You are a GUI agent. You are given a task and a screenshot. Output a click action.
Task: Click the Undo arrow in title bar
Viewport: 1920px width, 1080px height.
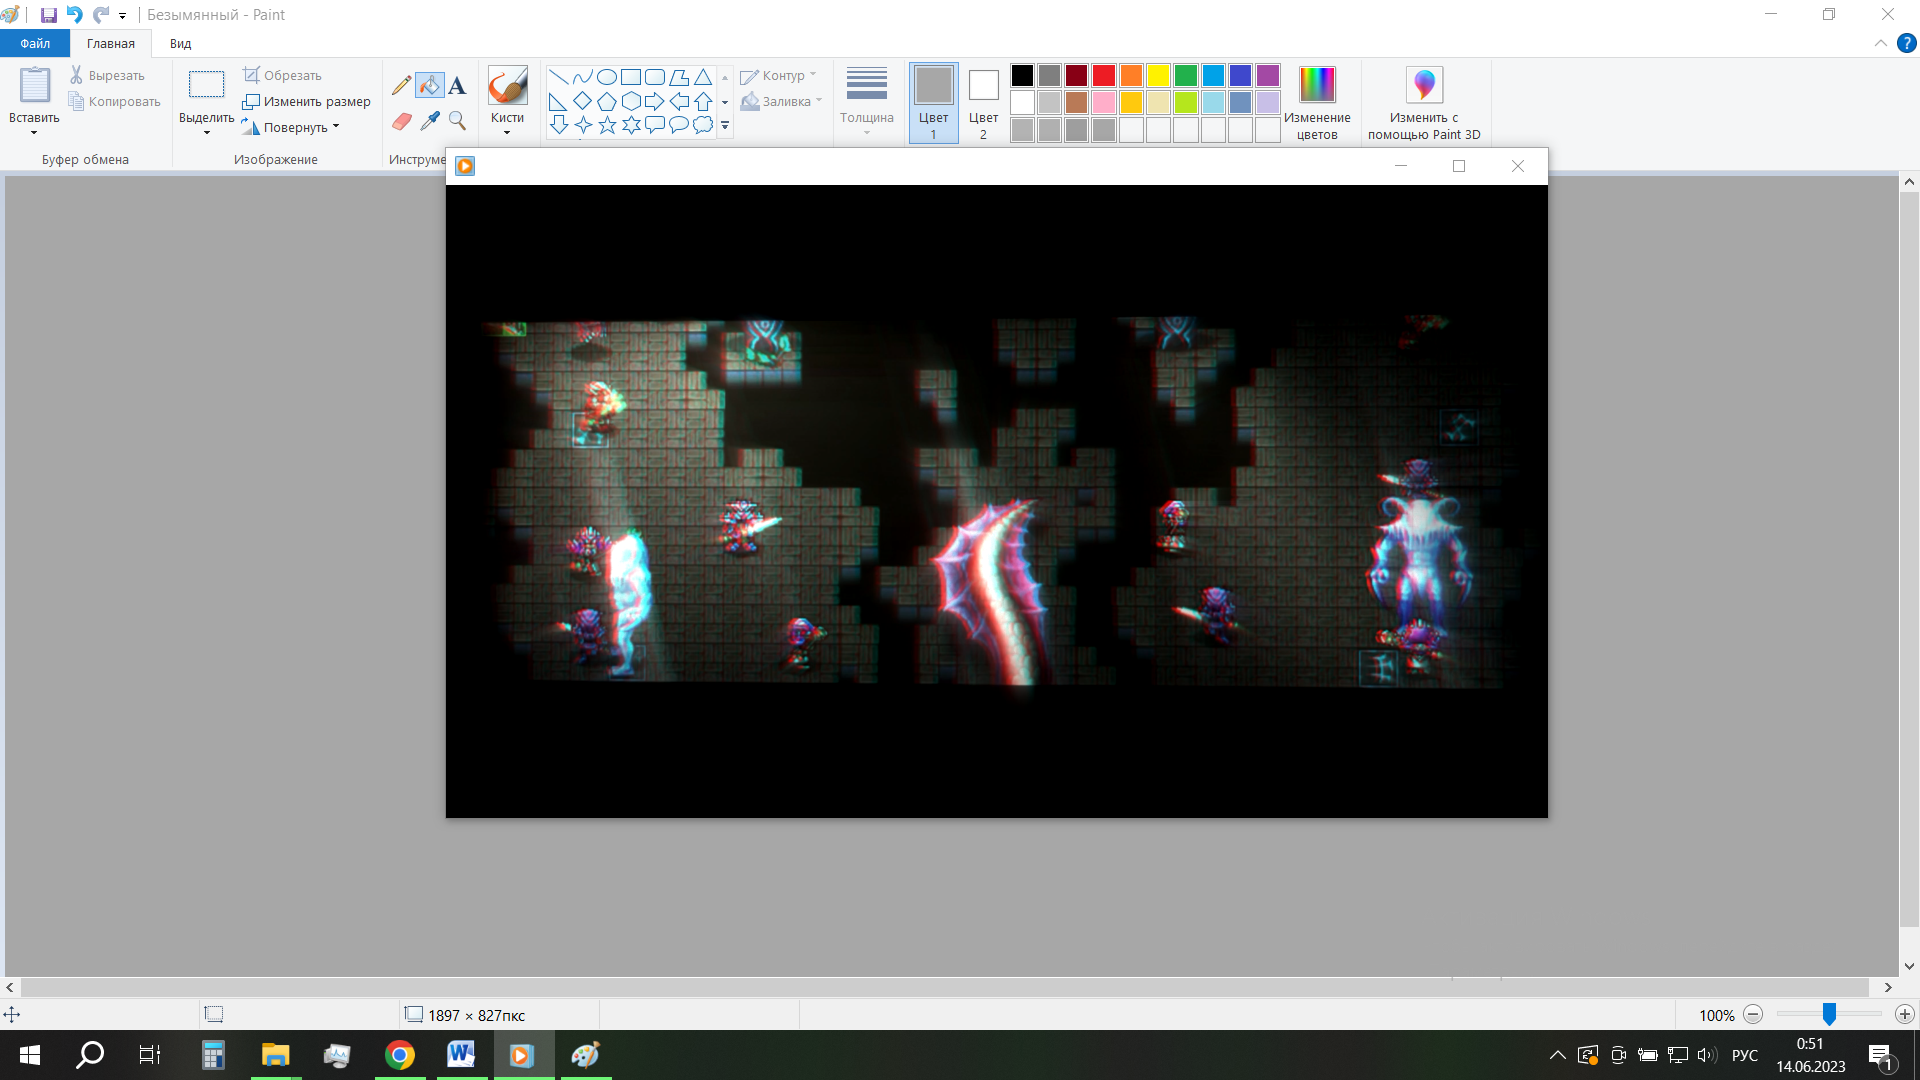(x=74, y=15)
